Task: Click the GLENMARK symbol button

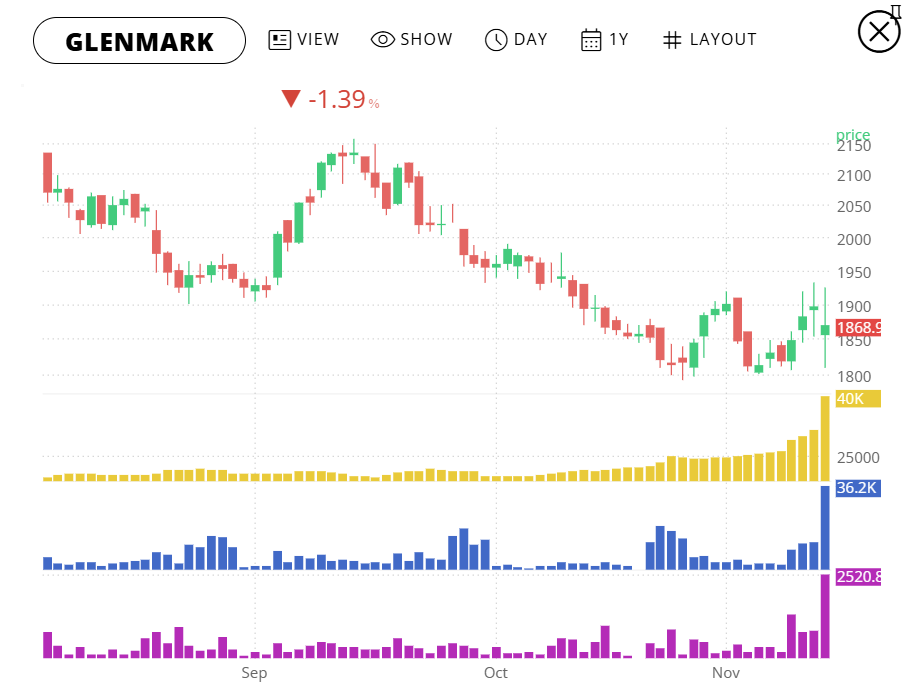Action: [139, 40]
